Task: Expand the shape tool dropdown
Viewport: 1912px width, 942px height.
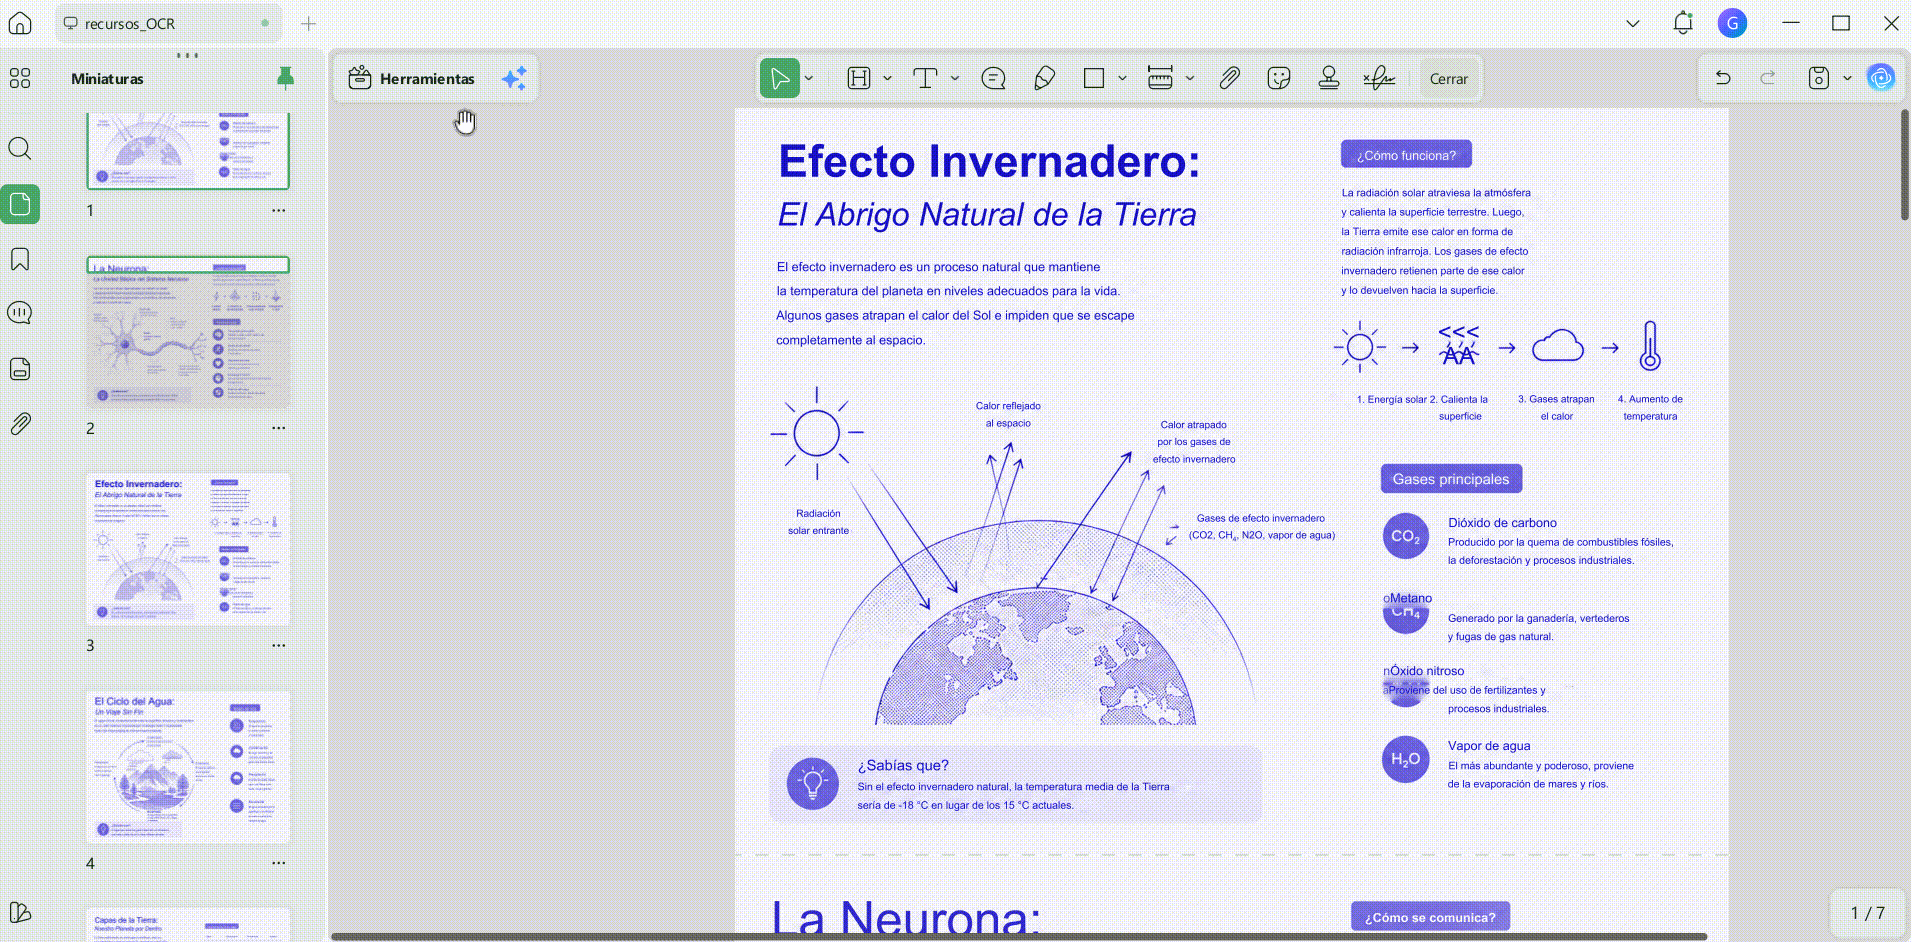Action: [x=1122, y=78]
